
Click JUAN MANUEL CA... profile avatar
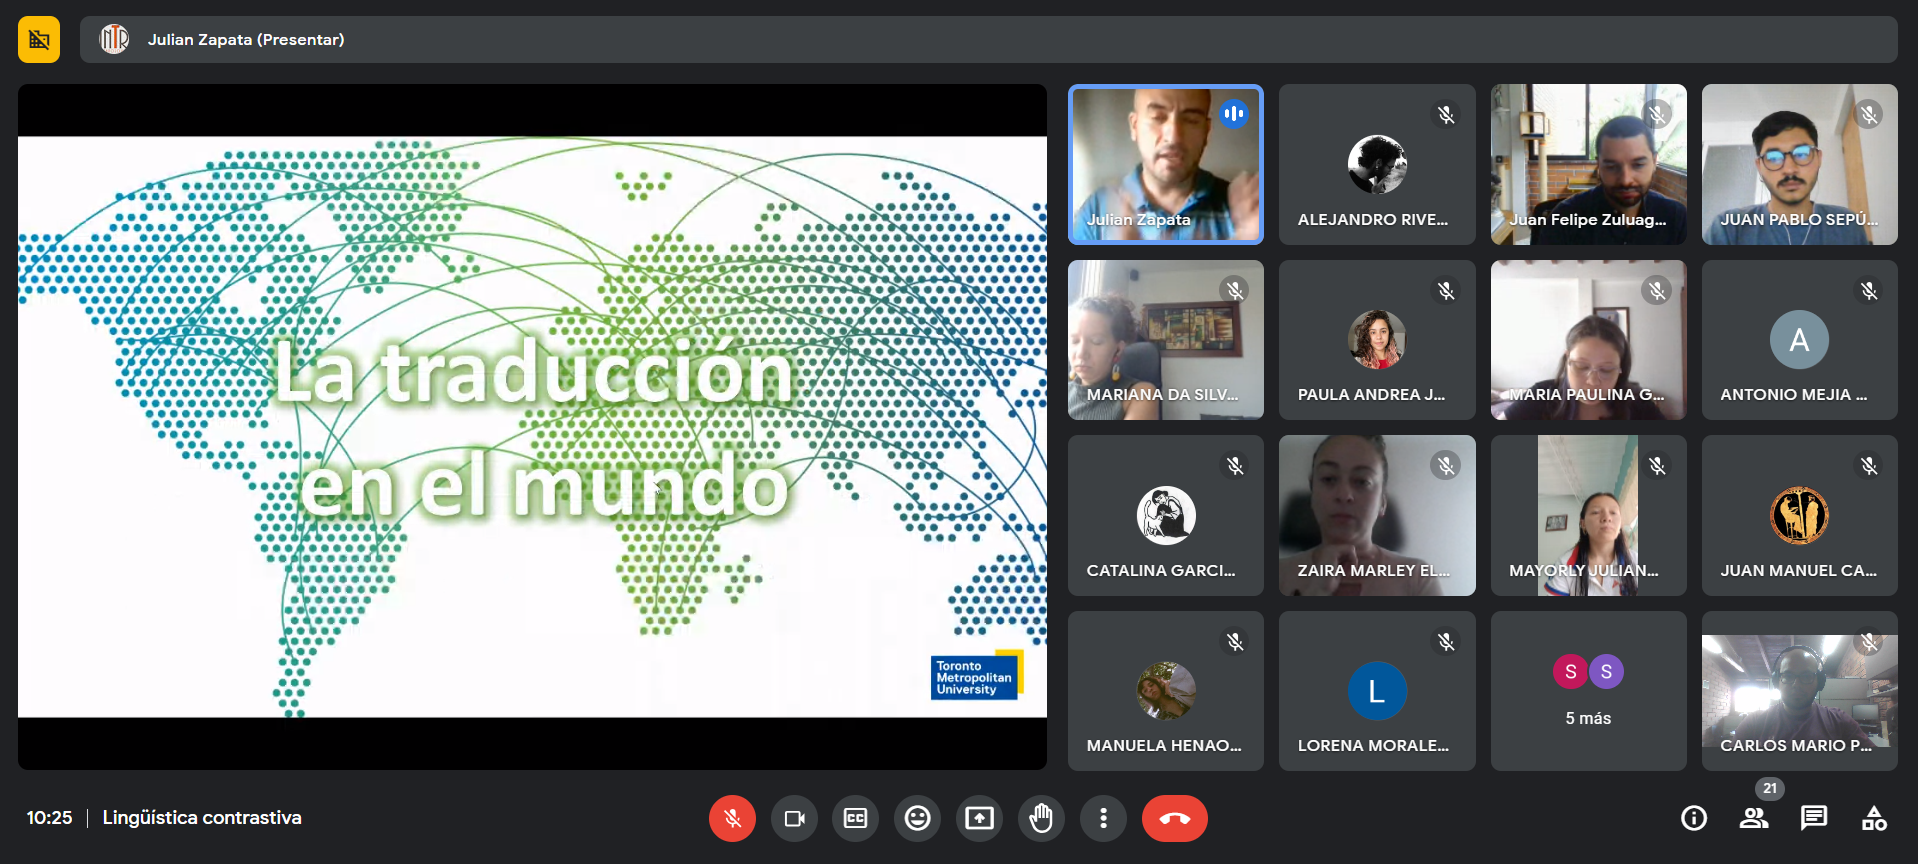coord(1799,515)
